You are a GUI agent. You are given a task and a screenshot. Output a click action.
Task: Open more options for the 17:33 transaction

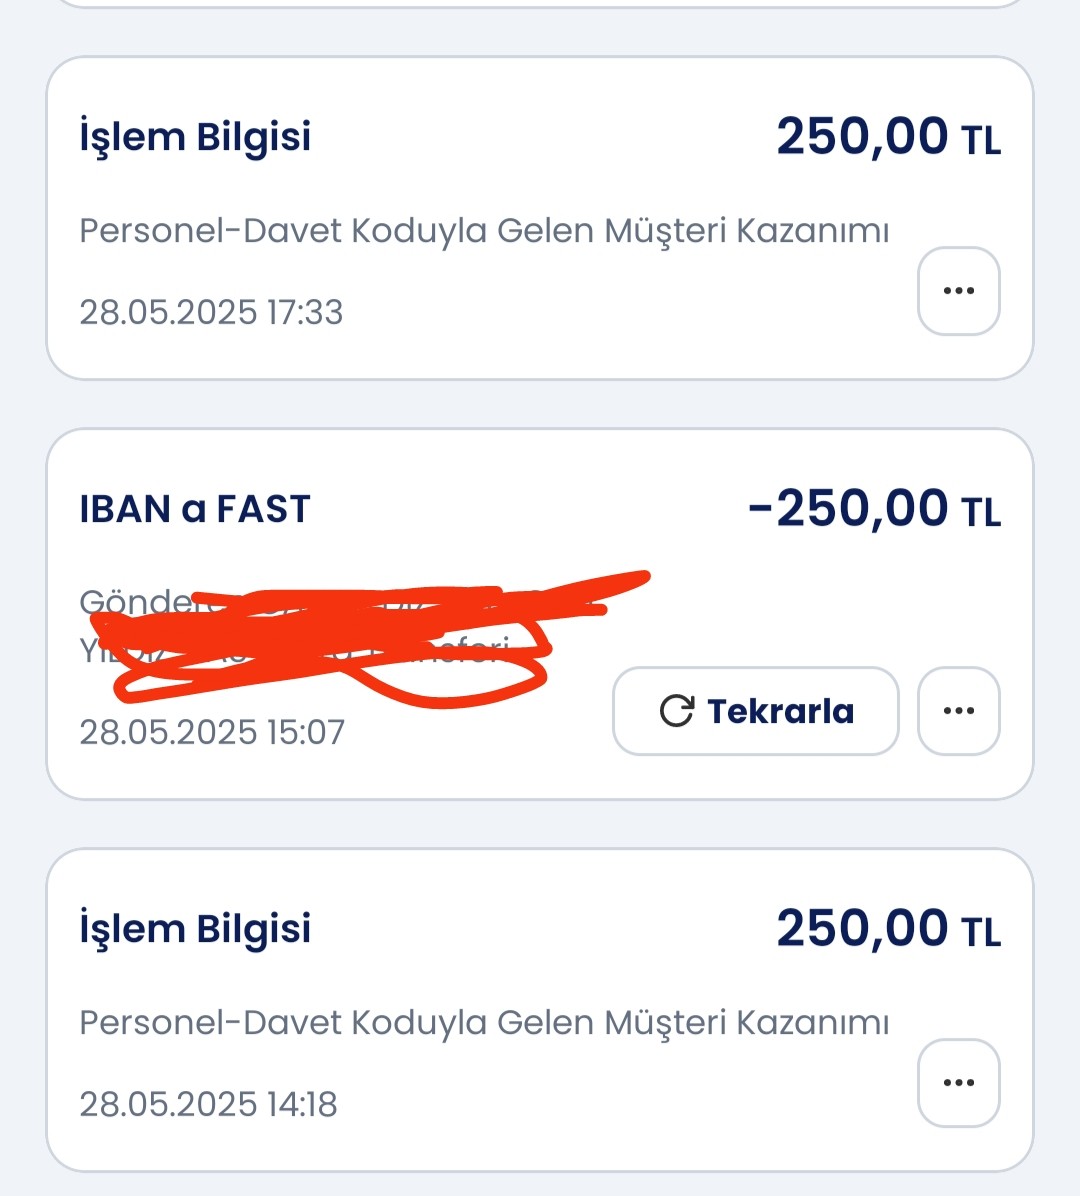point(959,291)
